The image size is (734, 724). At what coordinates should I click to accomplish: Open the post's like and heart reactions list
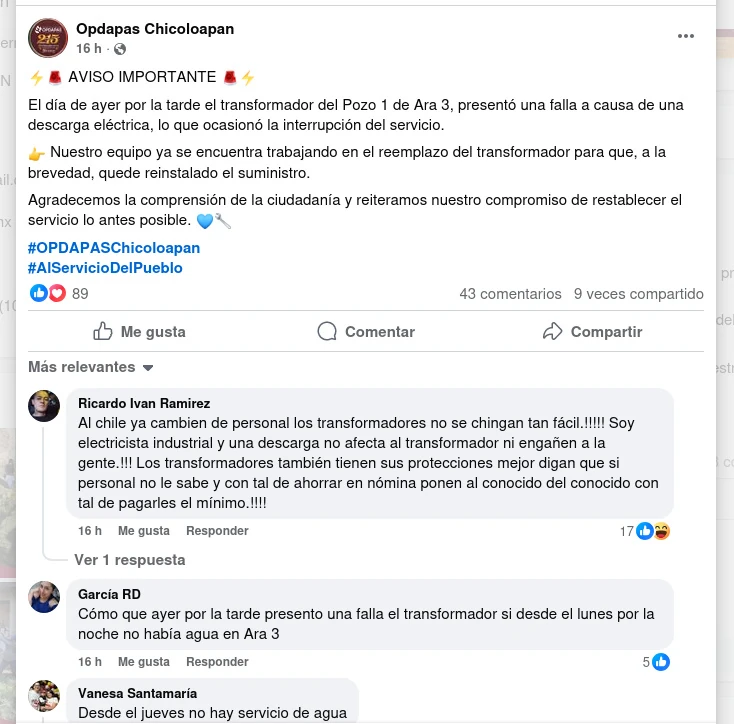(x=59, y=293)
